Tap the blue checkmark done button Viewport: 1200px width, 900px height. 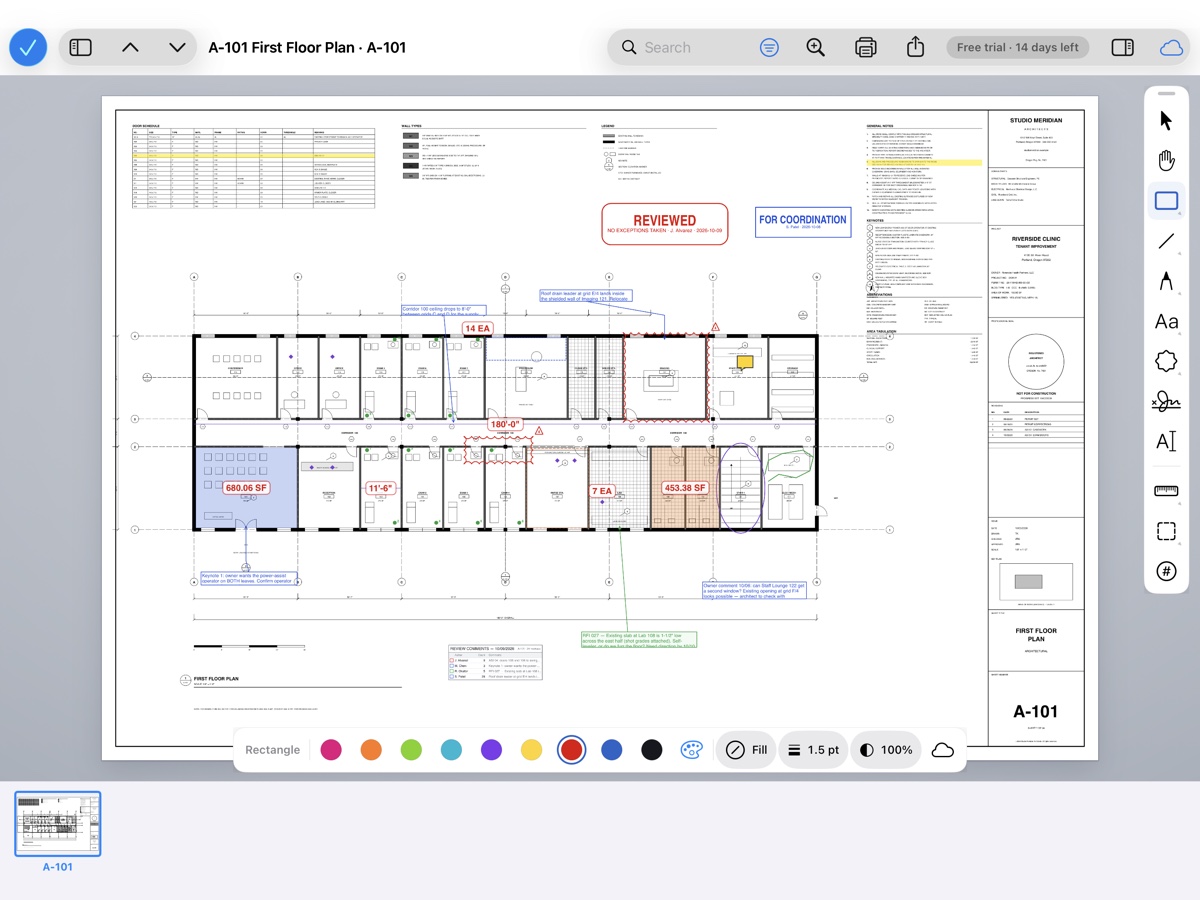[28, 47]
